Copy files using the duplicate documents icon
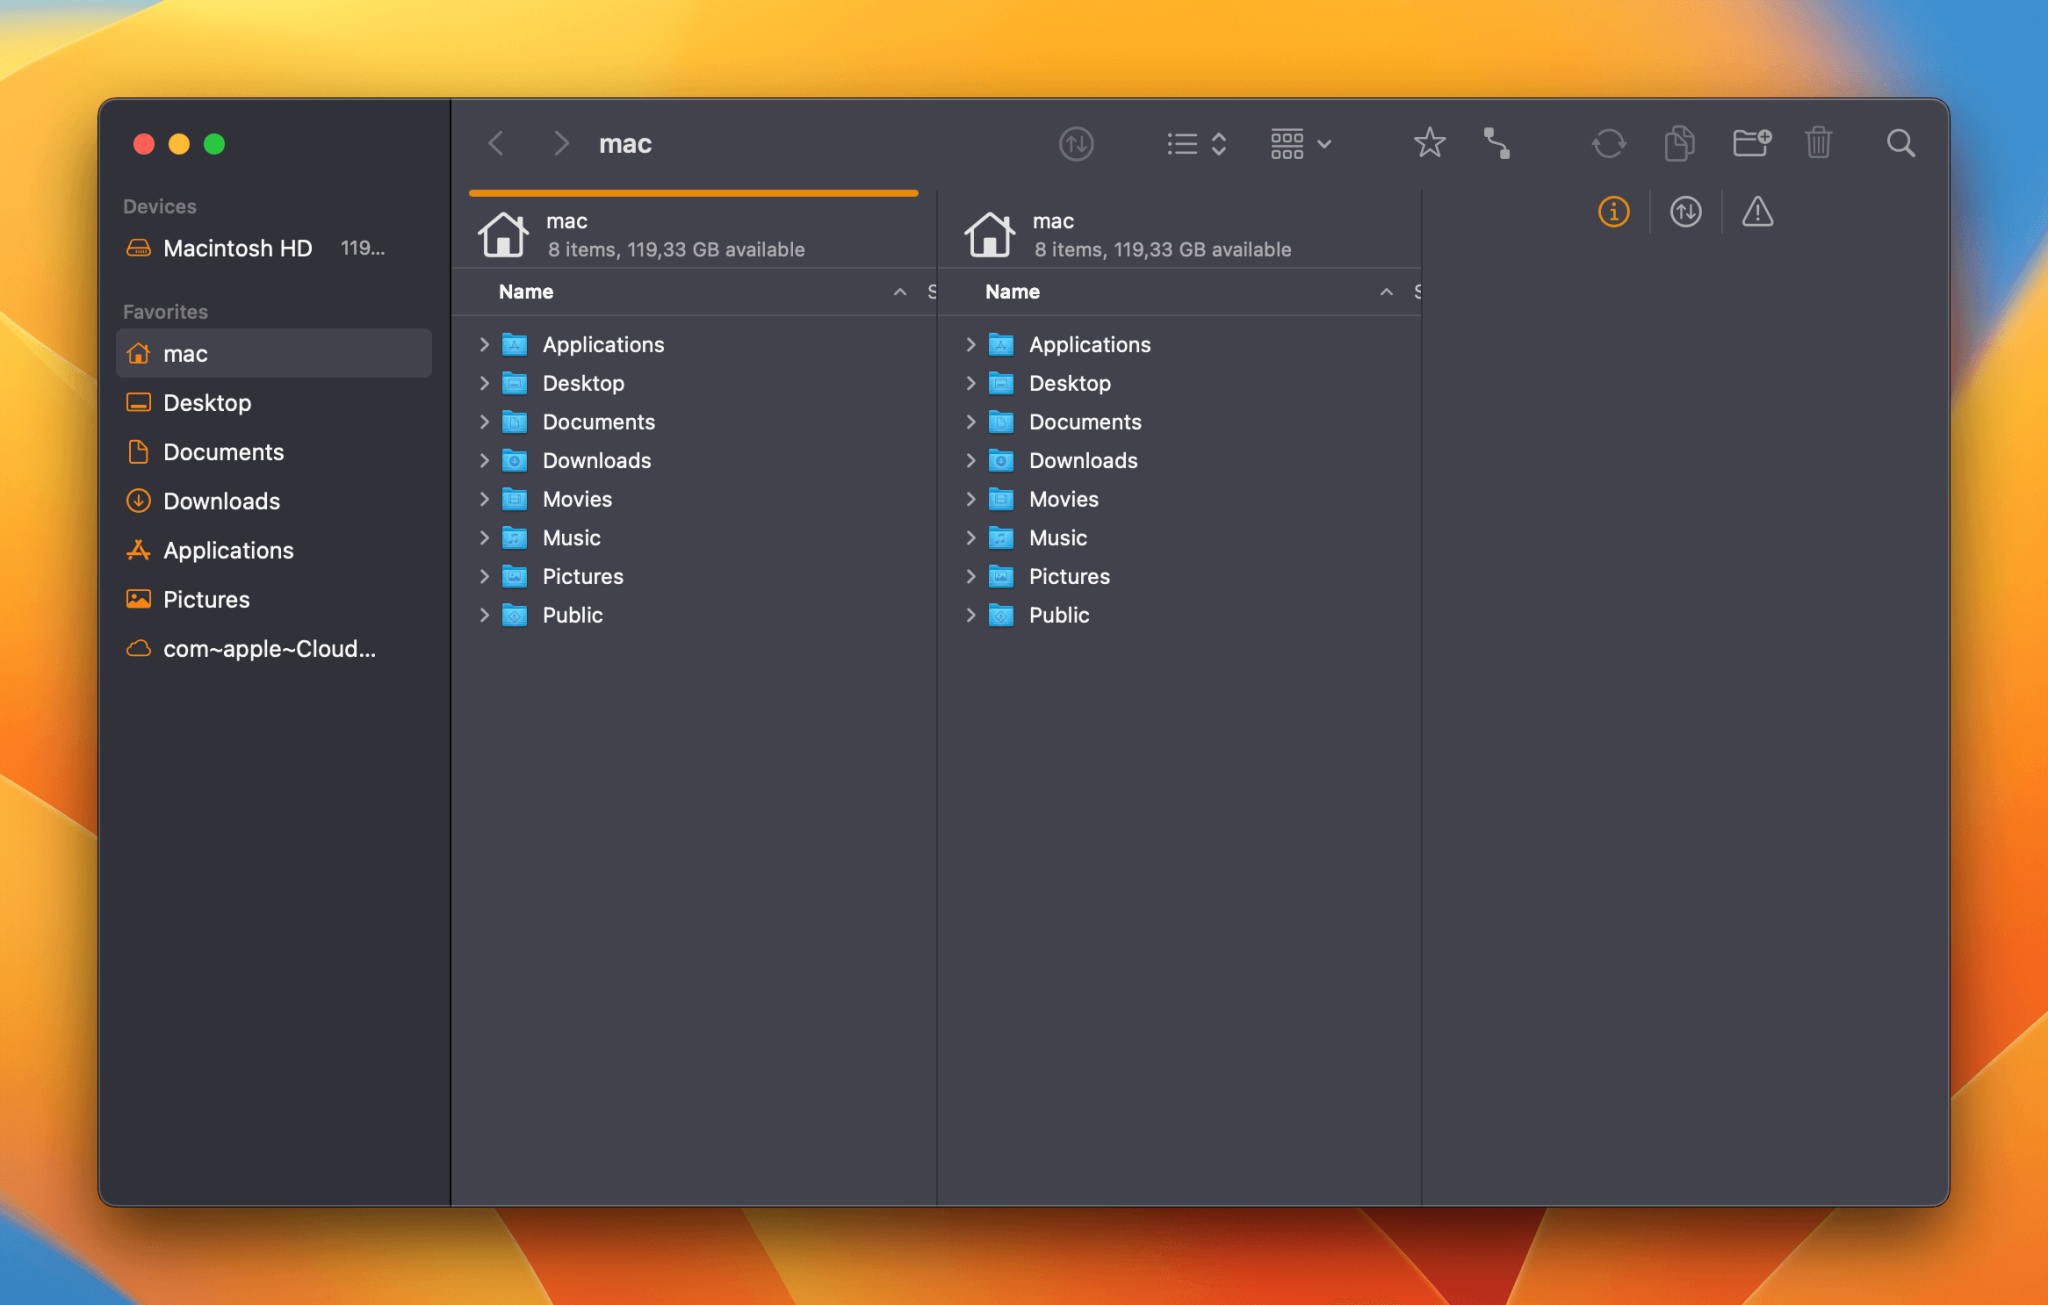Screen dimensions: 2048x1305 pyautogui.click(x=1679, y=143)
